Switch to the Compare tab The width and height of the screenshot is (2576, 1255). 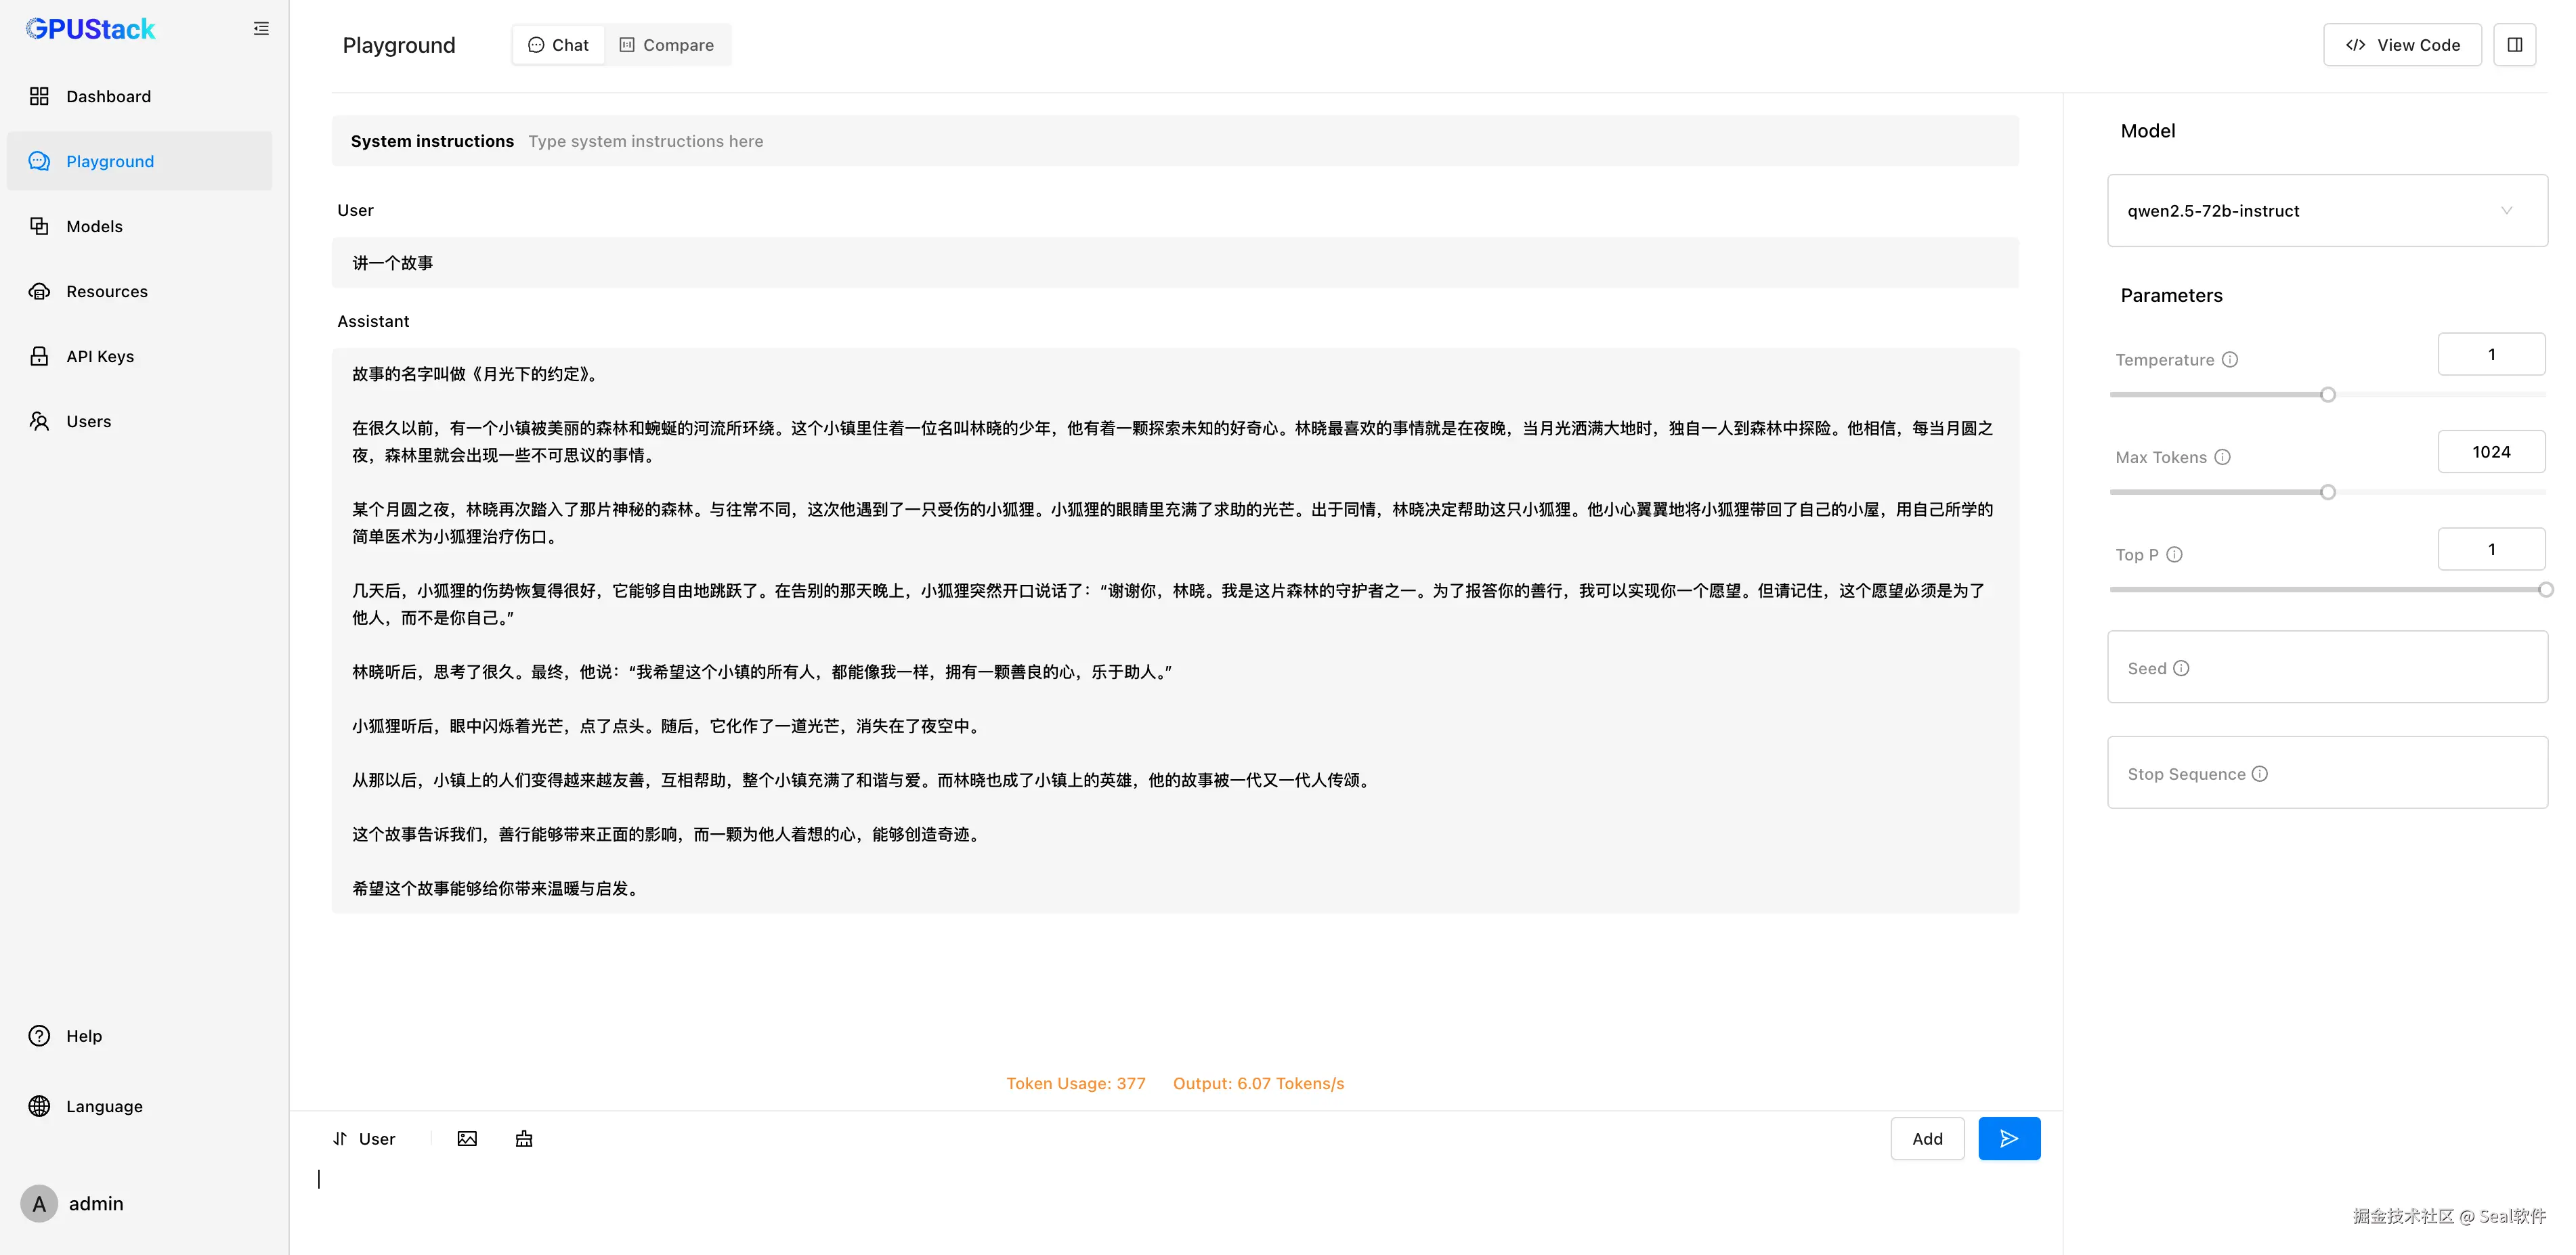tap(667, 45)
